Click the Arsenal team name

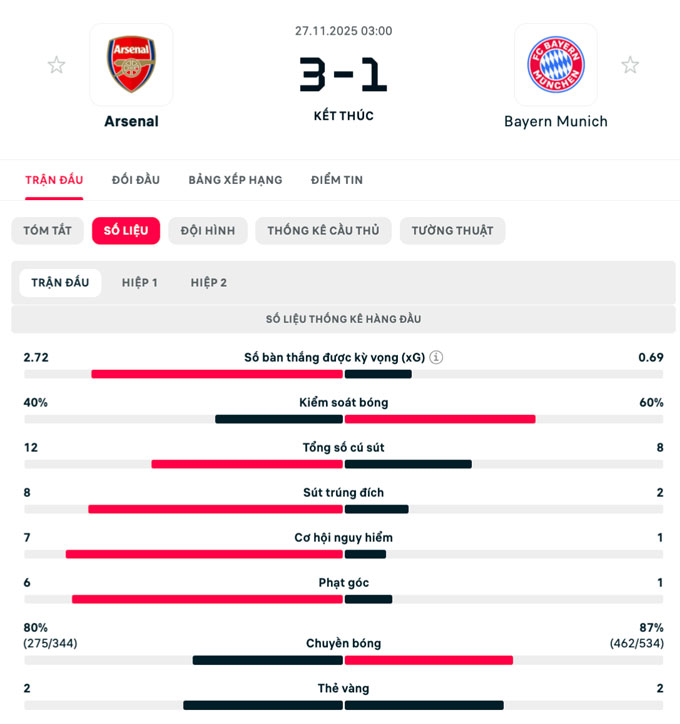click(x=131, y=121)
